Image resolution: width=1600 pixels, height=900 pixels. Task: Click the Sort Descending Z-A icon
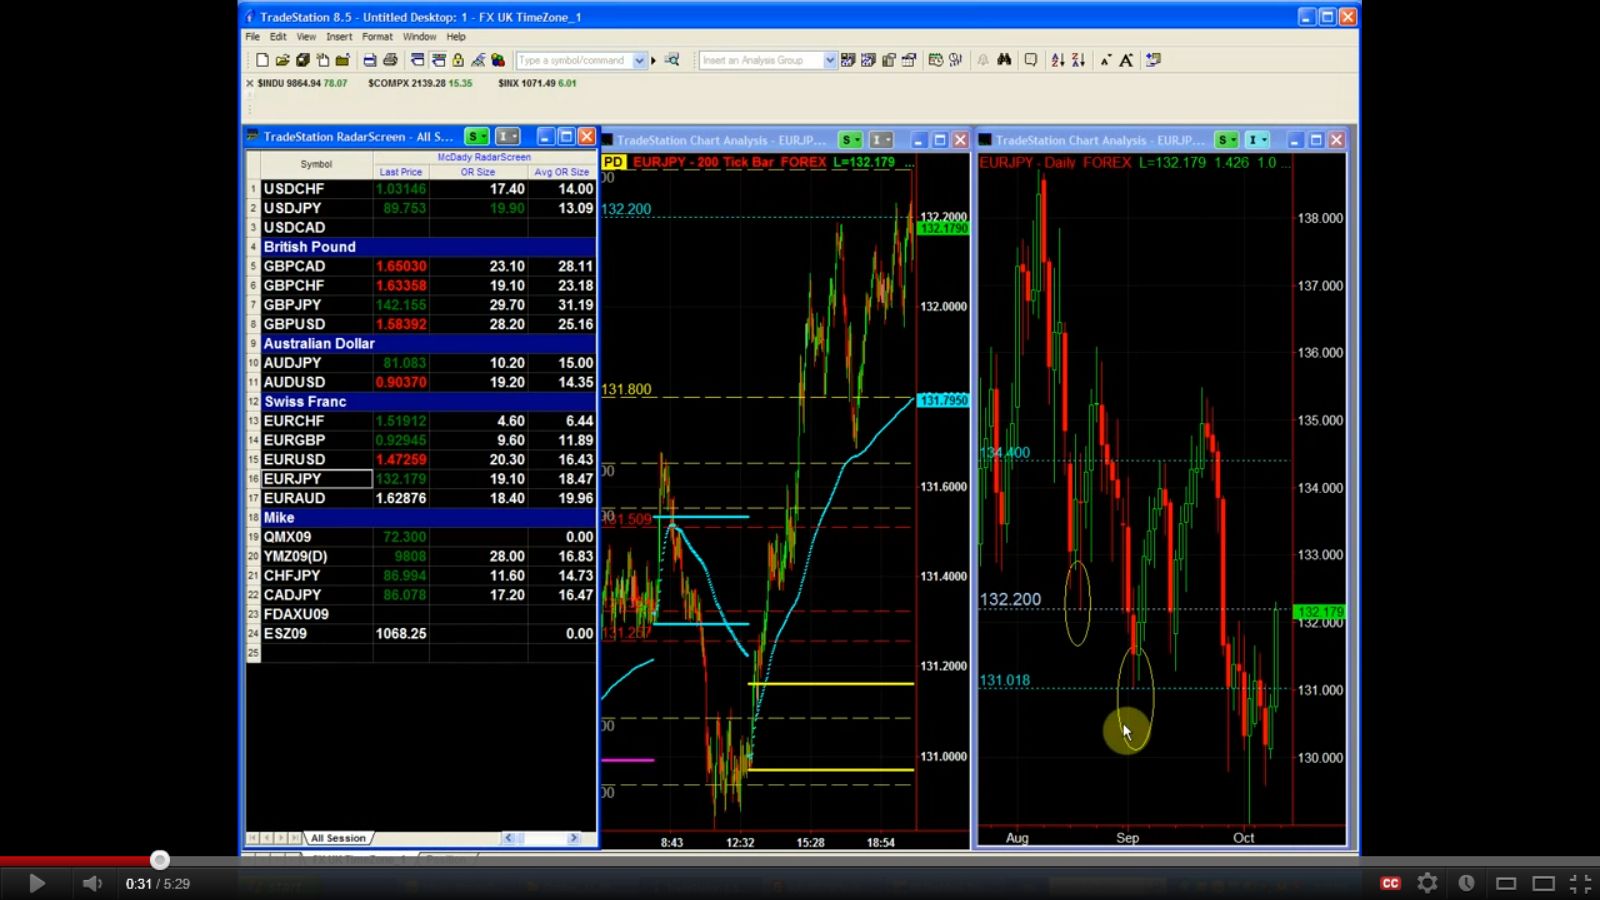1078,60
